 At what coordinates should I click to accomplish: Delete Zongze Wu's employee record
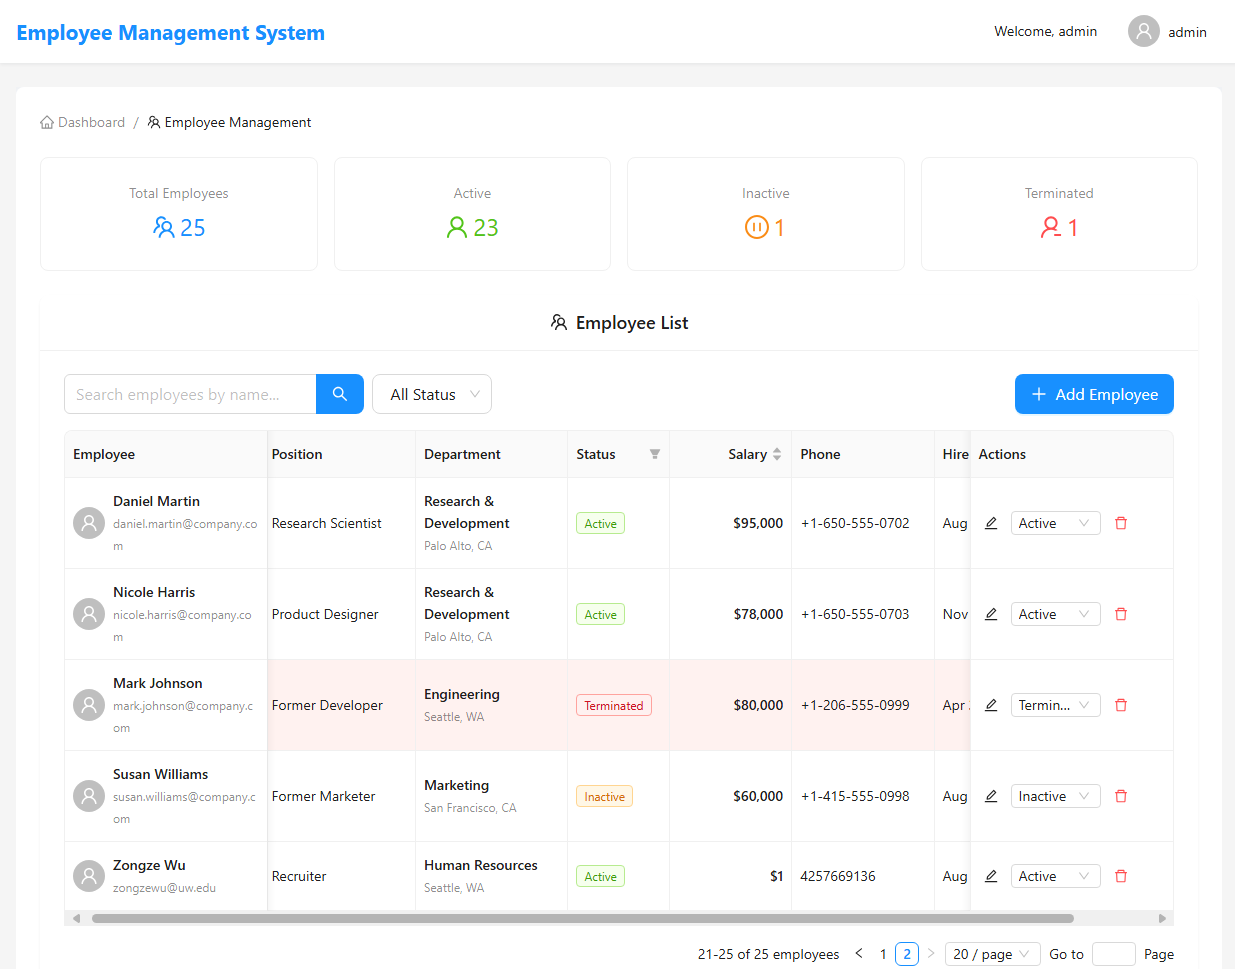click(1121, 876)
